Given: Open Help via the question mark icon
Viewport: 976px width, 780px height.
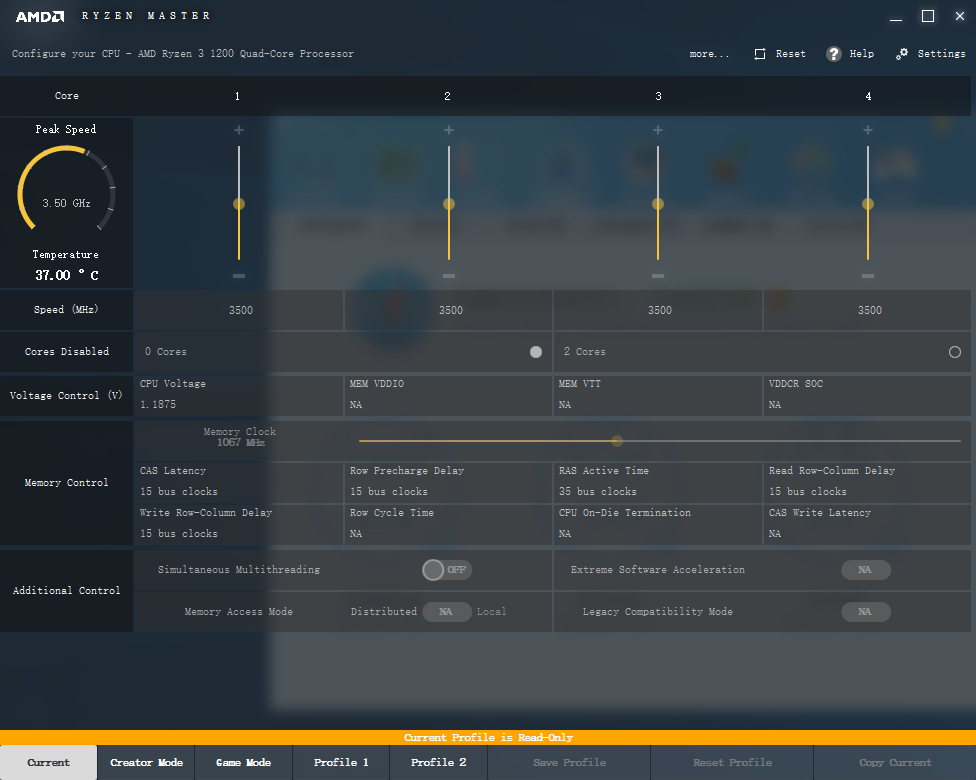Looking at the screenshot, I should click(x=833, y=54).
